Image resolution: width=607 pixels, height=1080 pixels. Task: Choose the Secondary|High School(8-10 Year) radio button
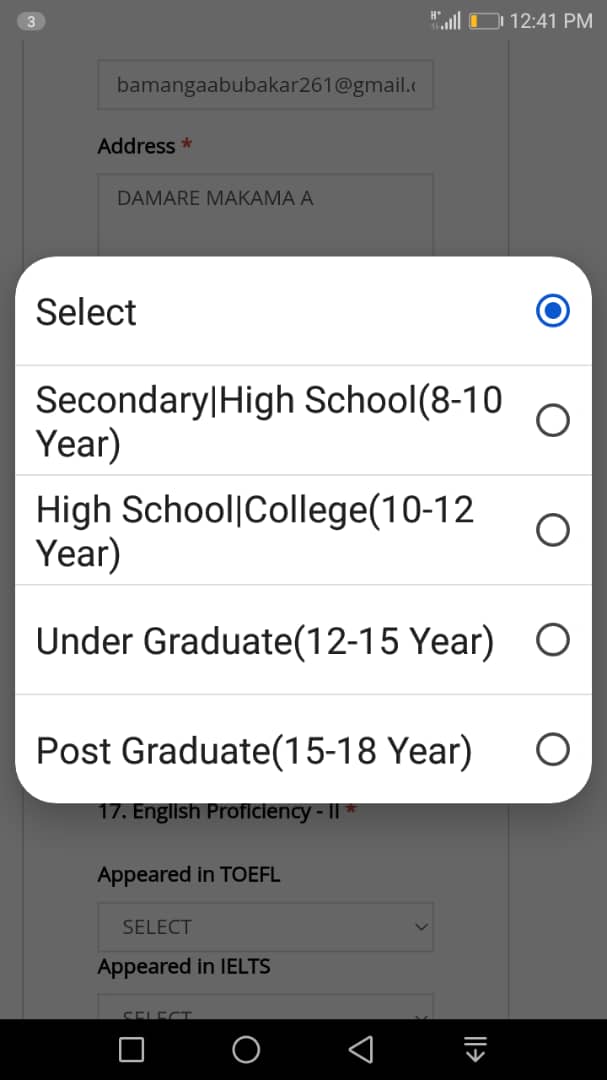click(x=553, y=421)
